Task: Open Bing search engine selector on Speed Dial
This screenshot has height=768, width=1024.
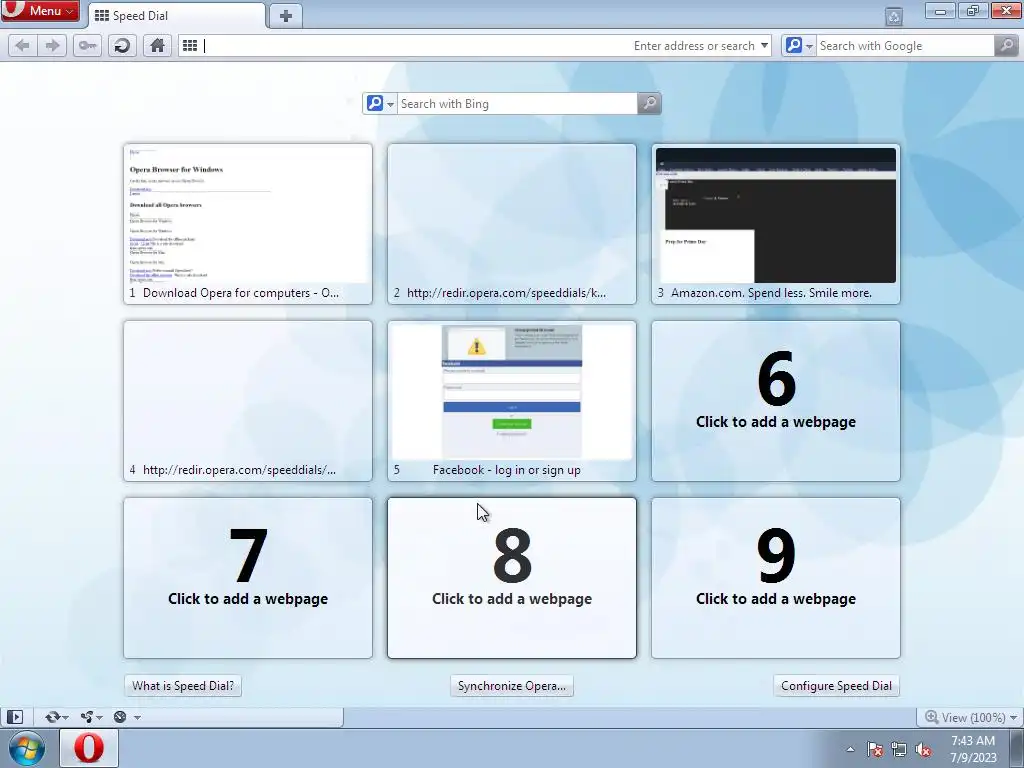Action: [x=380, y=104]
